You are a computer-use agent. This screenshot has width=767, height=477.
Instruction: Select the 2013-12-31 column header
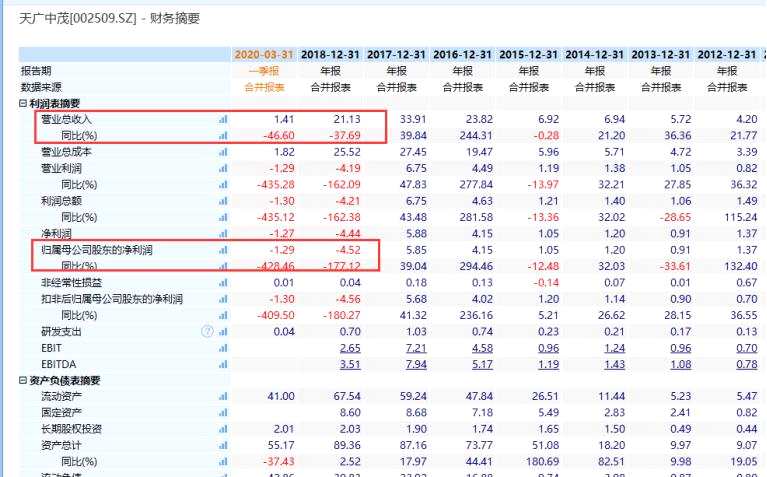pyautogui.click(x=661, y=54)
